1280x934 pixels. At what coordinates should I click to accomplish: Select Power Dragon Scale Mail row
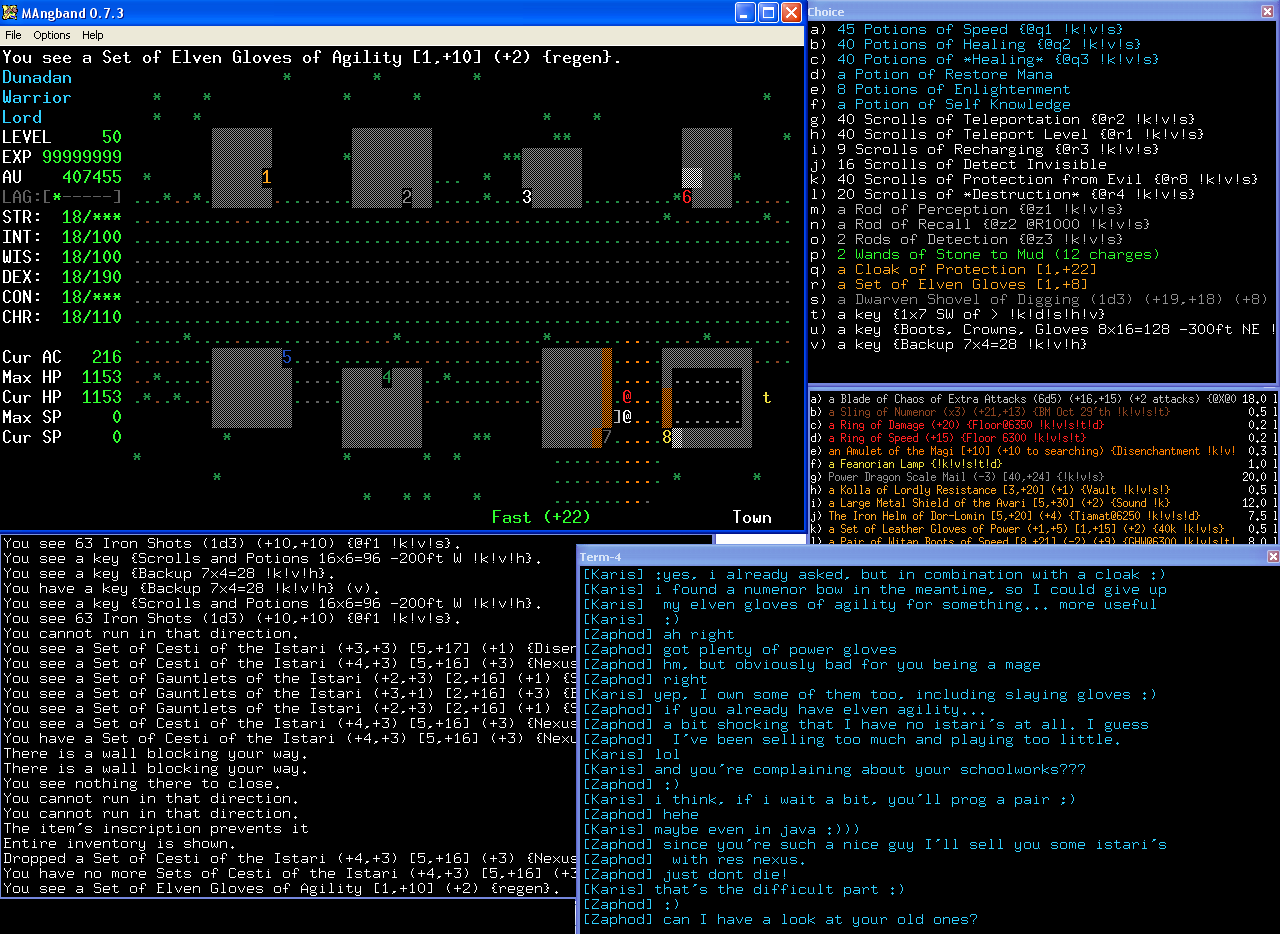(x=1042, y=476)
